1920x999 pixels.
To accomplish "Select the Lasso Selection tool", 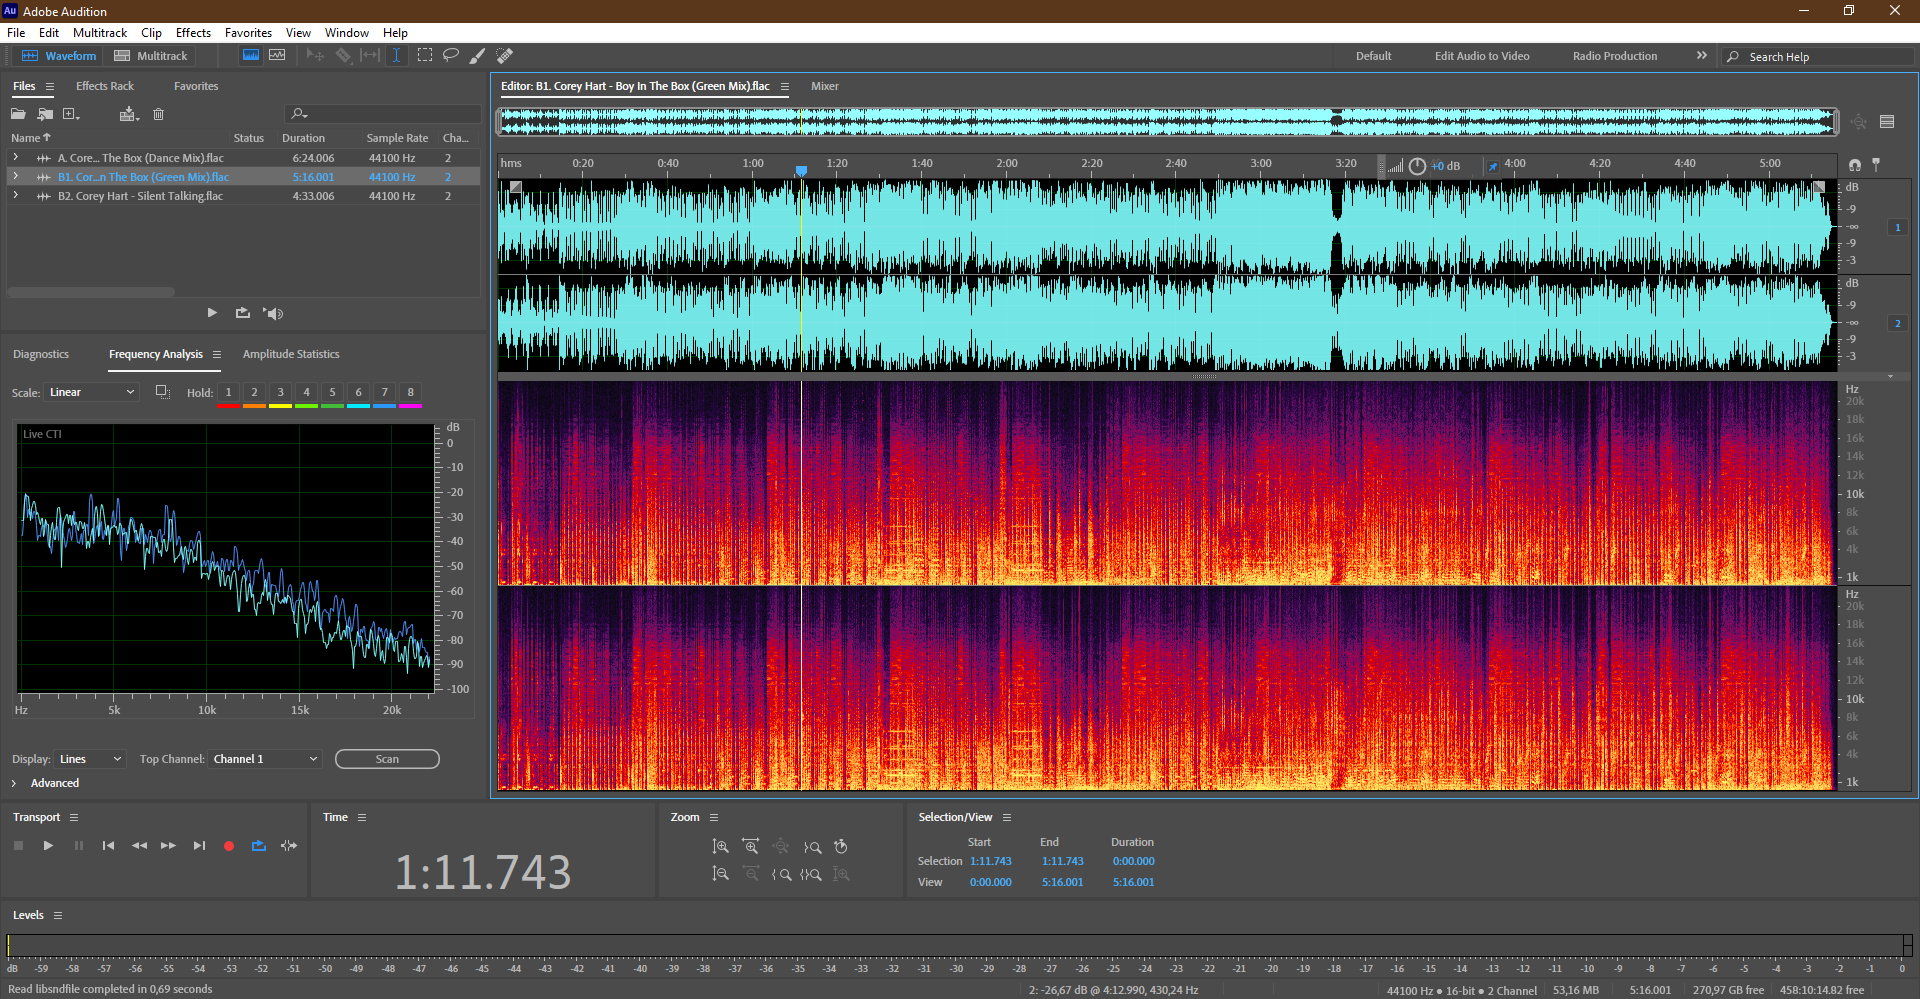I will pyautogui.click(x=451, y=56).
